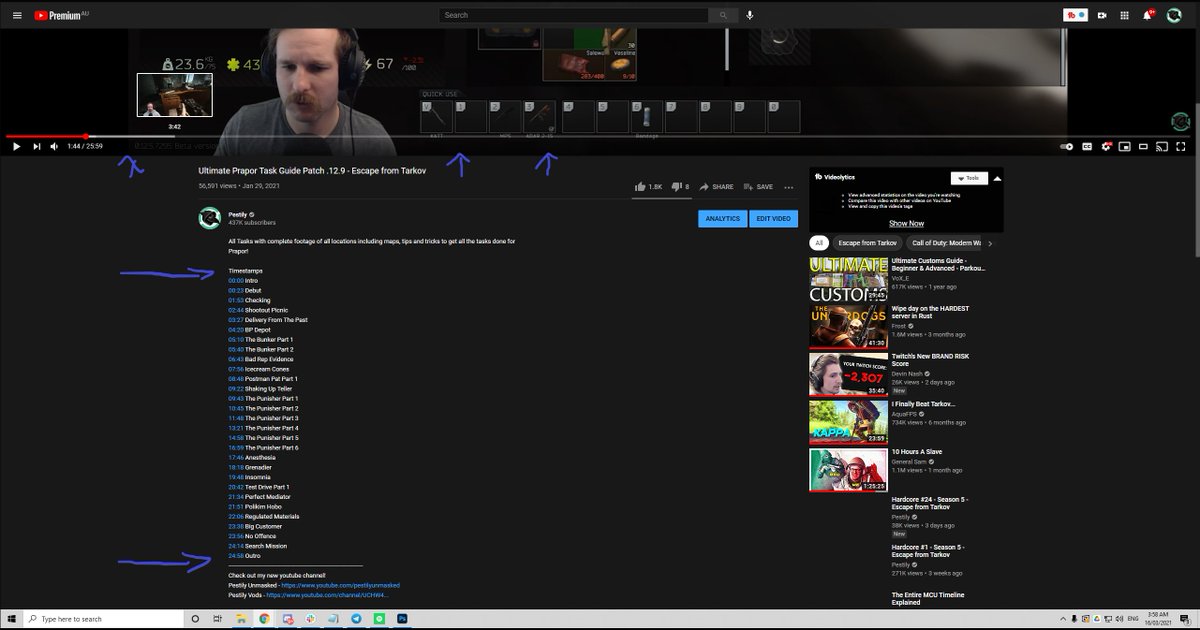This screenshot has height=630, width=1200.
Task: Open account avatar menu
Action: click(1174, 15)
